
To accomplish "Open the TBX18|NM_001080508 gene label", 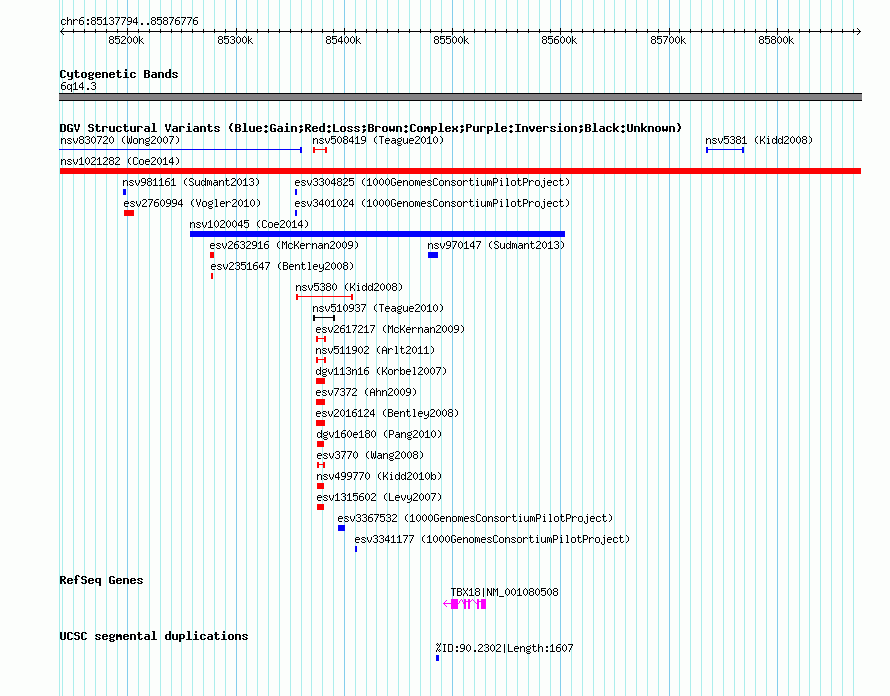I will click(505, 592).
